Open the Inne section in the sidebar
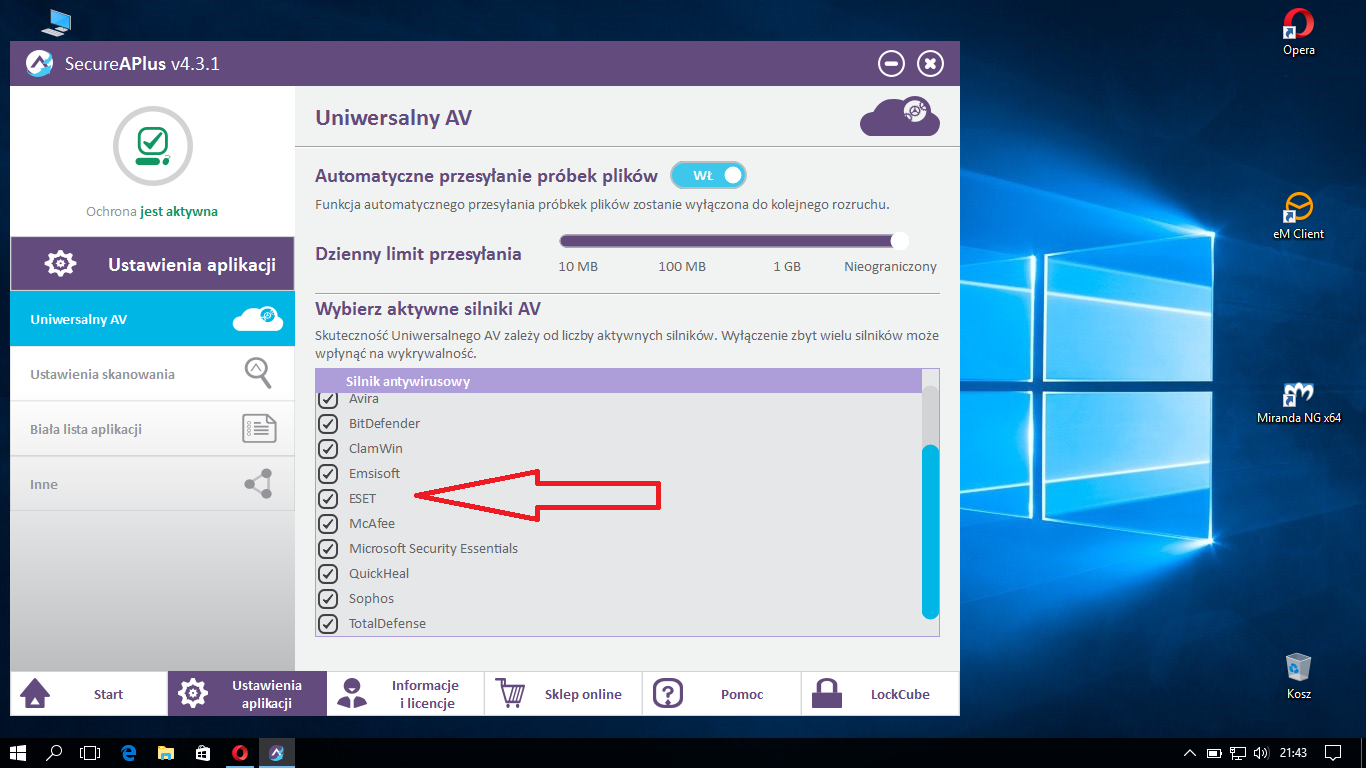 click(x=152, y=484)
